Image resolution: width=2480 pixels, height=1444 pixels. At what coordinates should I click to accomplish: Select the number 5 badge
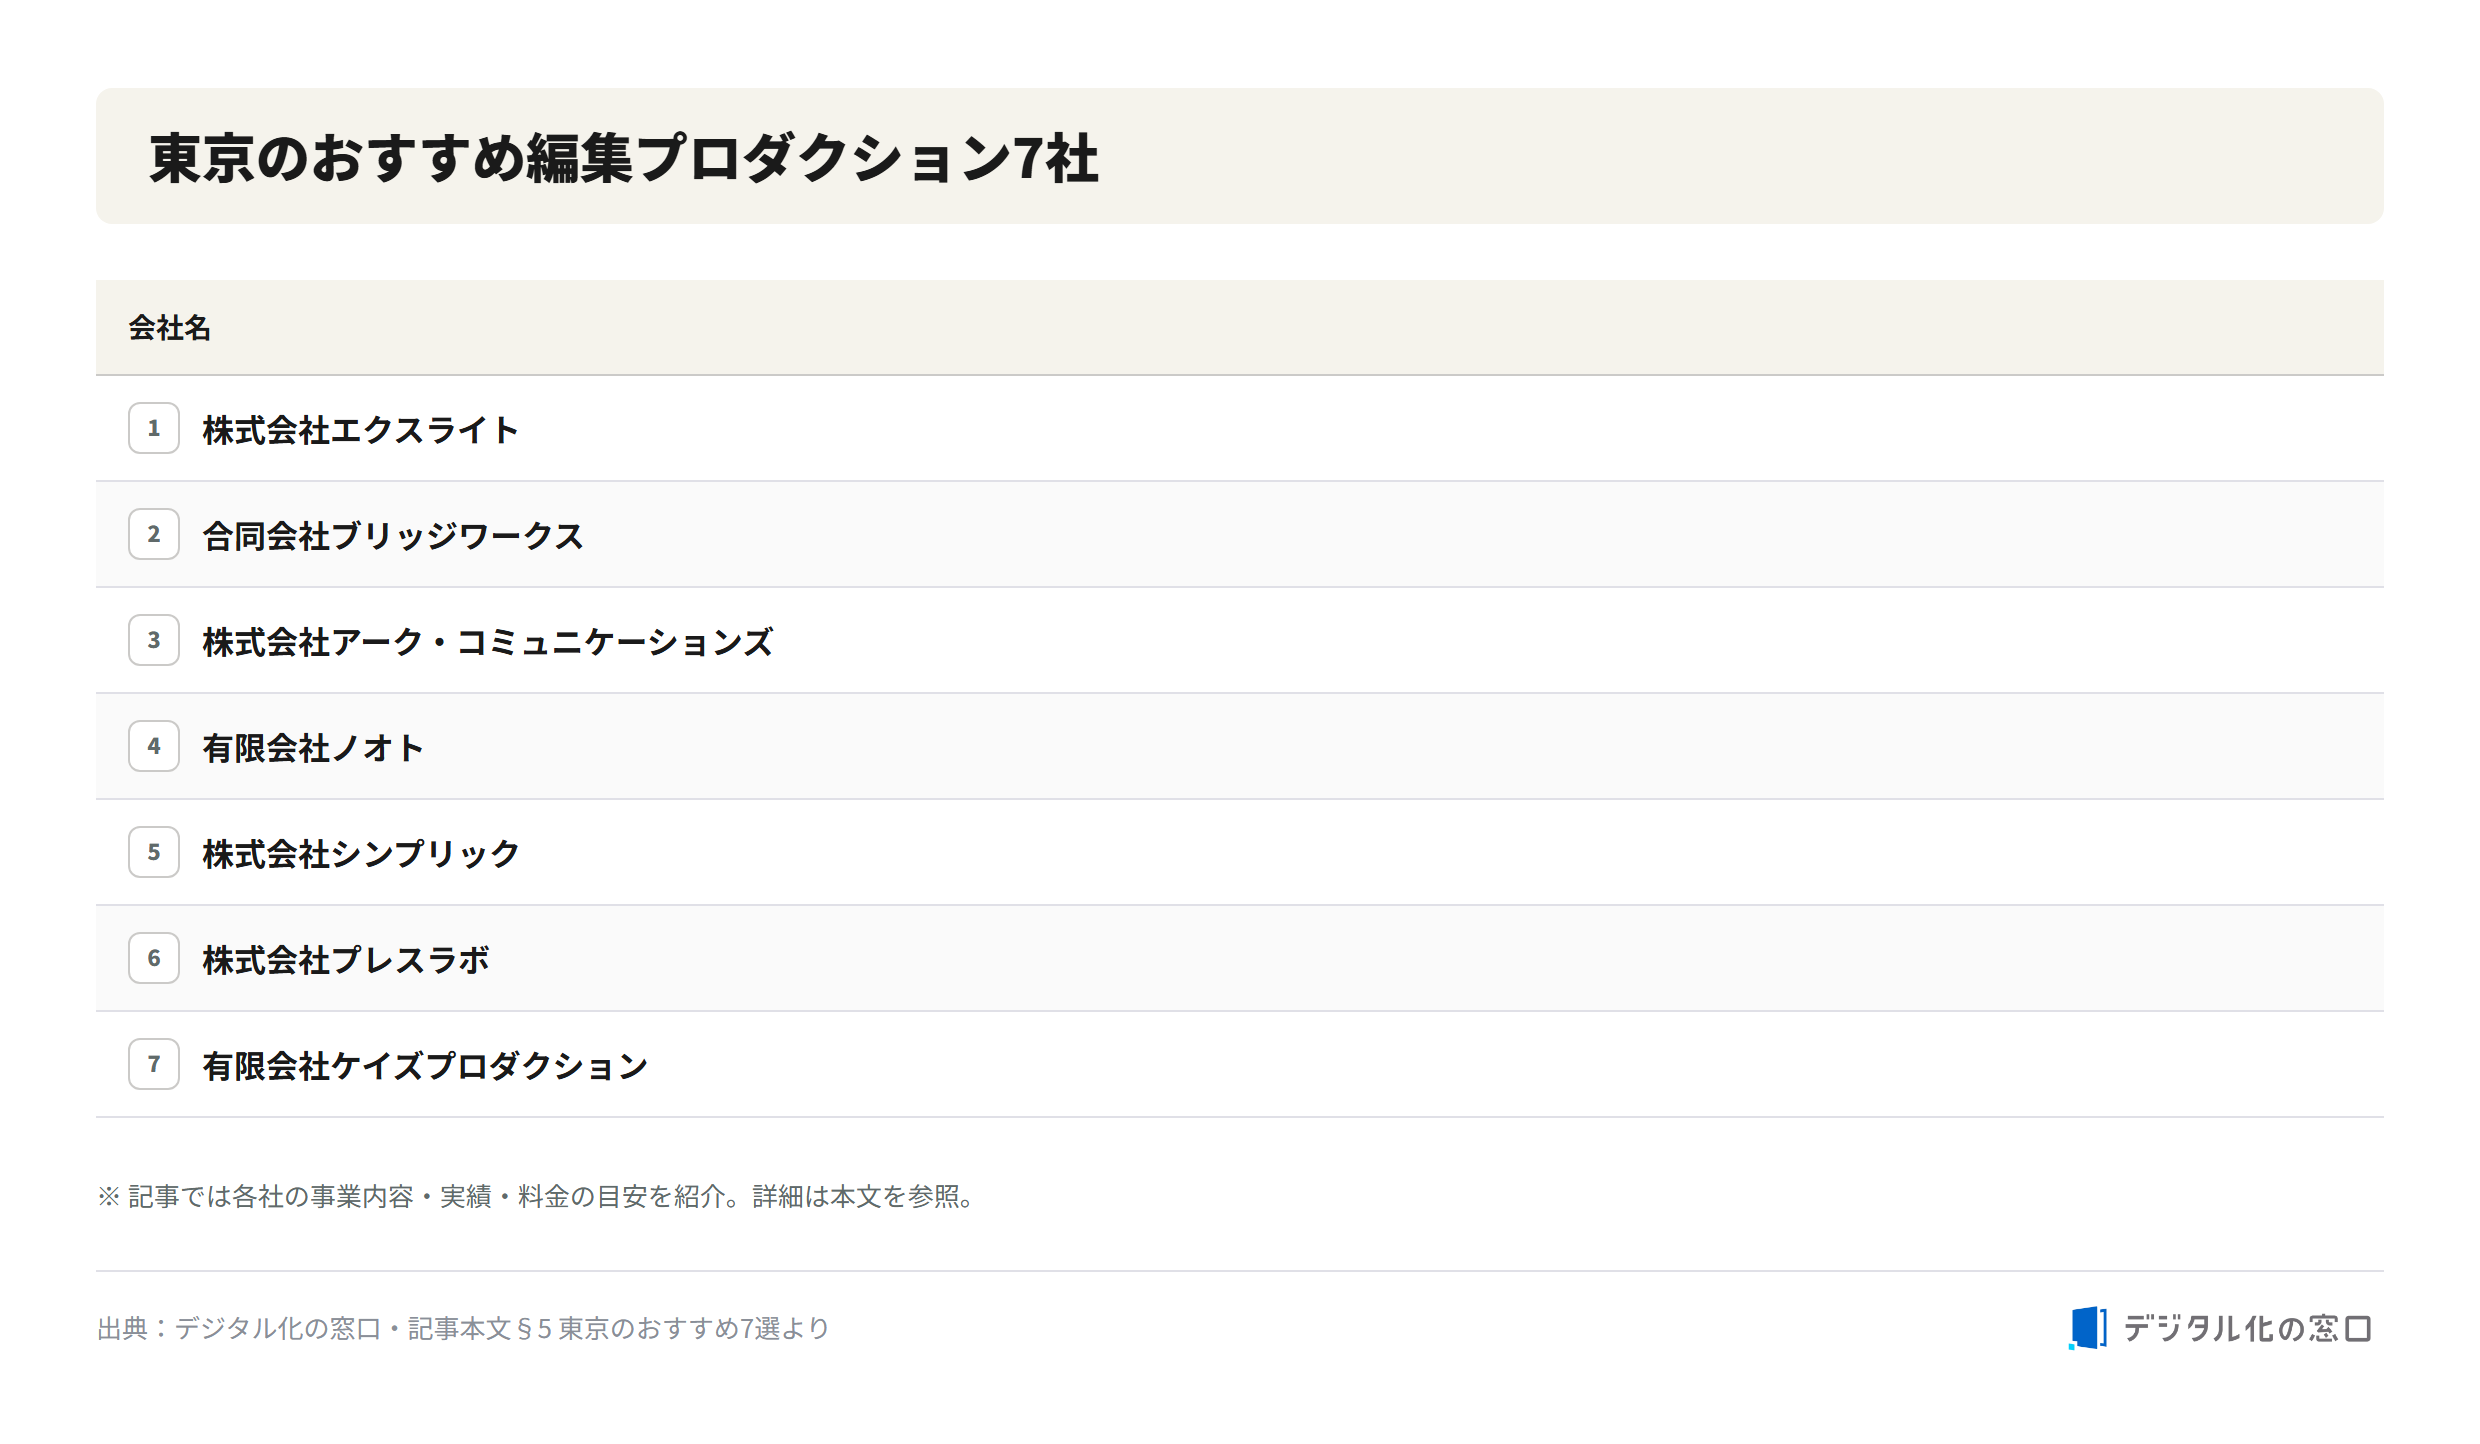pos(154,852)
